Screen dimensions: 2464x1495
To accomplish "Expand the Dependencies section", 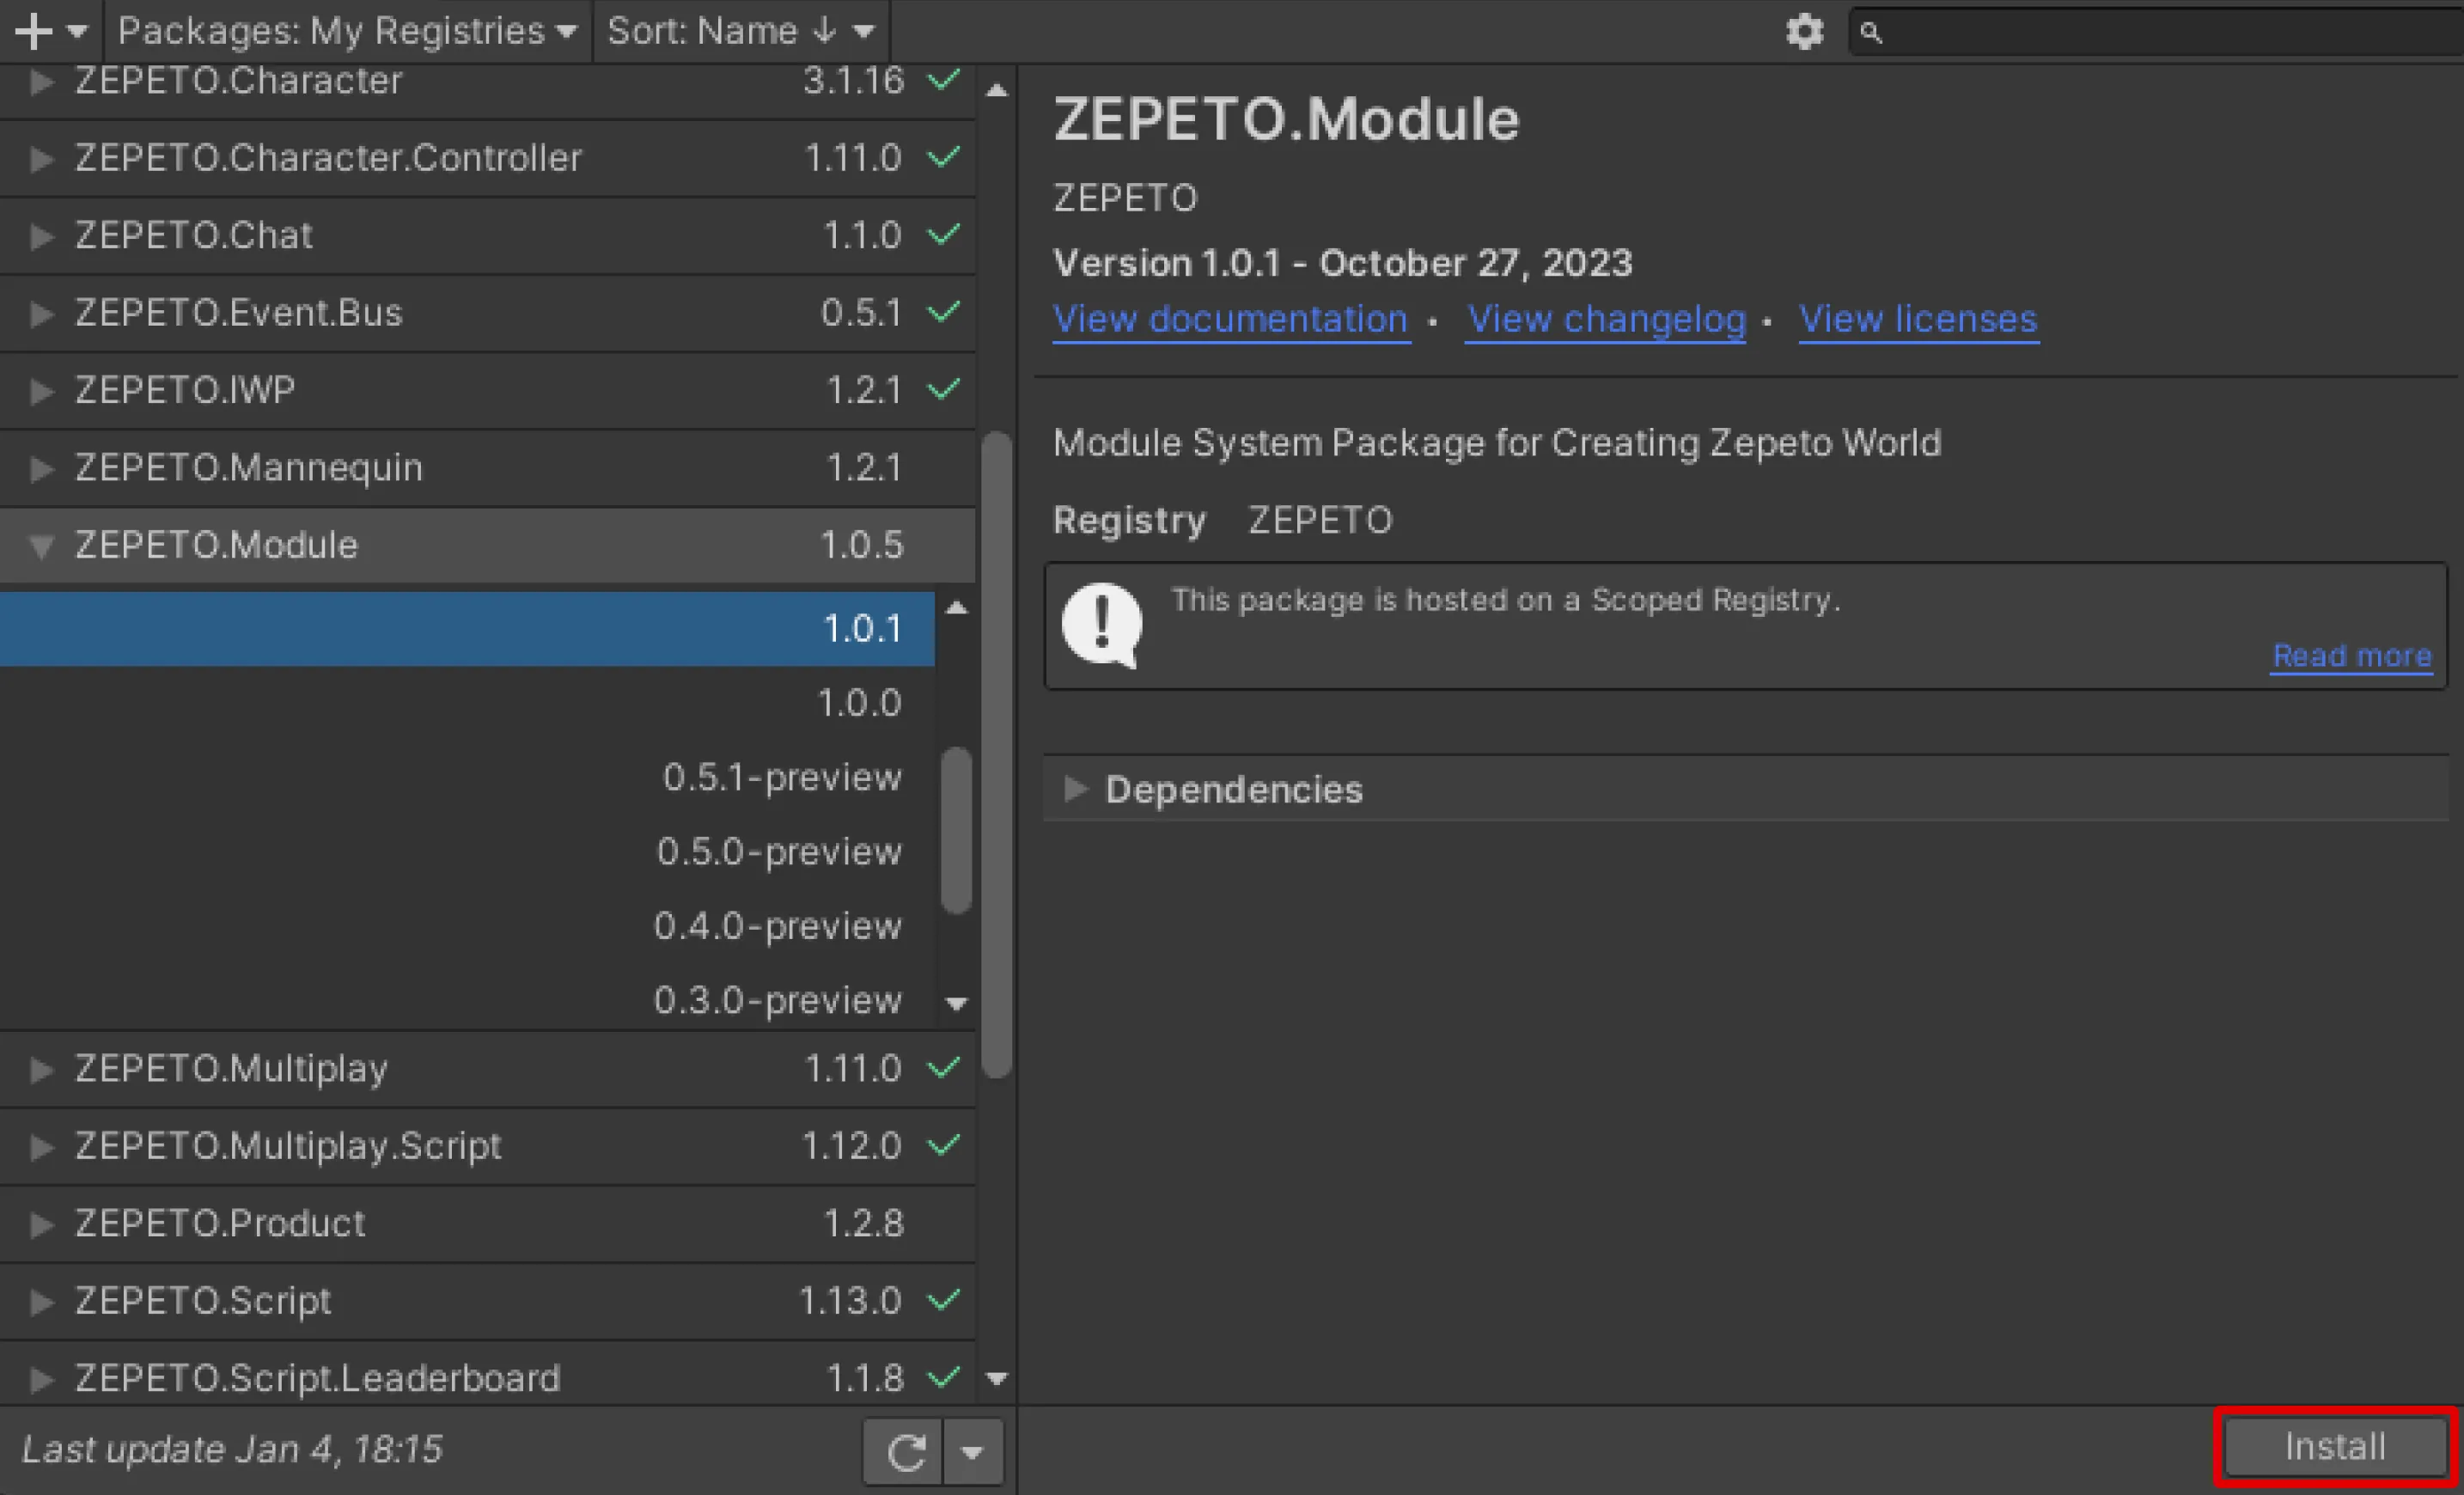I will (x=1075, y=789).
